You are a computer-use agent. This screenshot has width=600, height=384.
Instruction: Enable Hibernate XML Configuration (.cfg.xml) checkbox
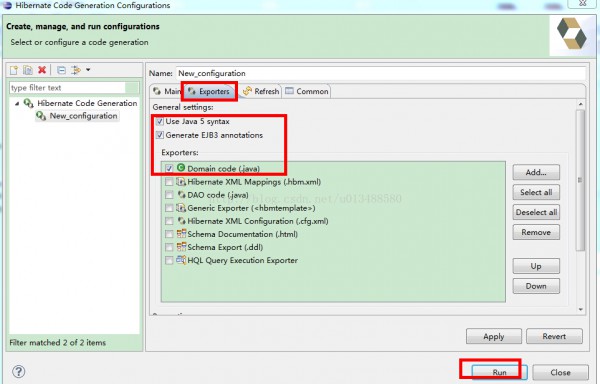169,221
